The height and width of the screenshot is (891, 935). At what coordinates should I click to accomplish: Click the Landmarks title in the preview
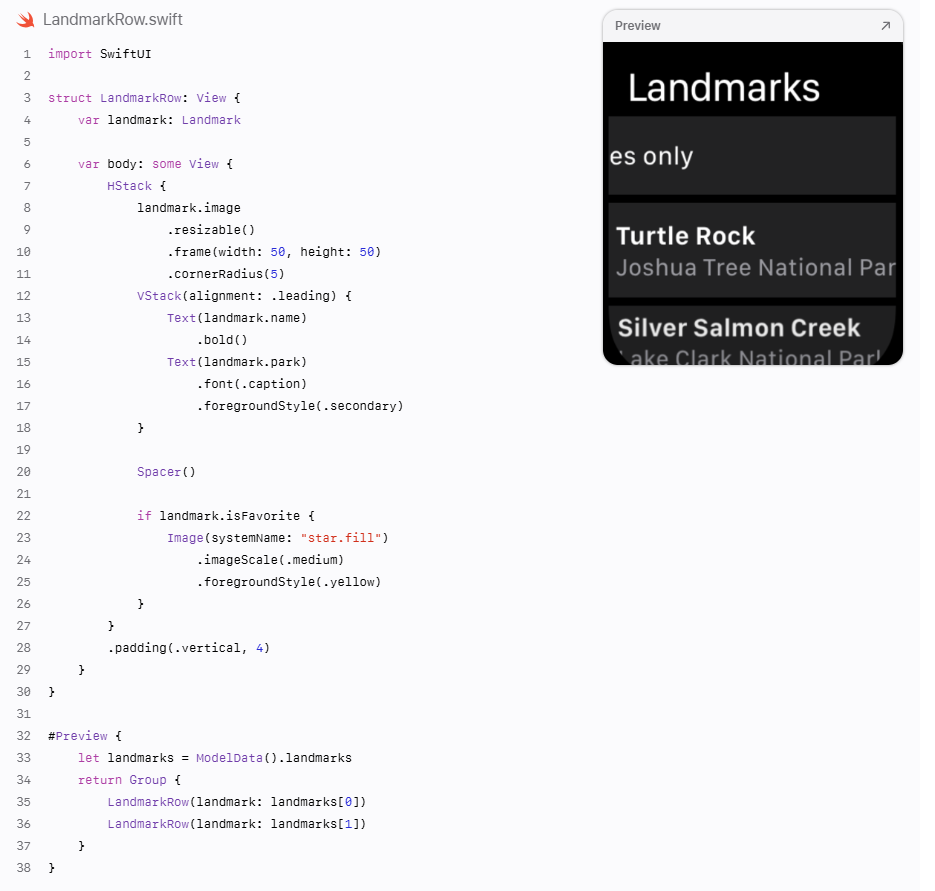tap(724, 88)
